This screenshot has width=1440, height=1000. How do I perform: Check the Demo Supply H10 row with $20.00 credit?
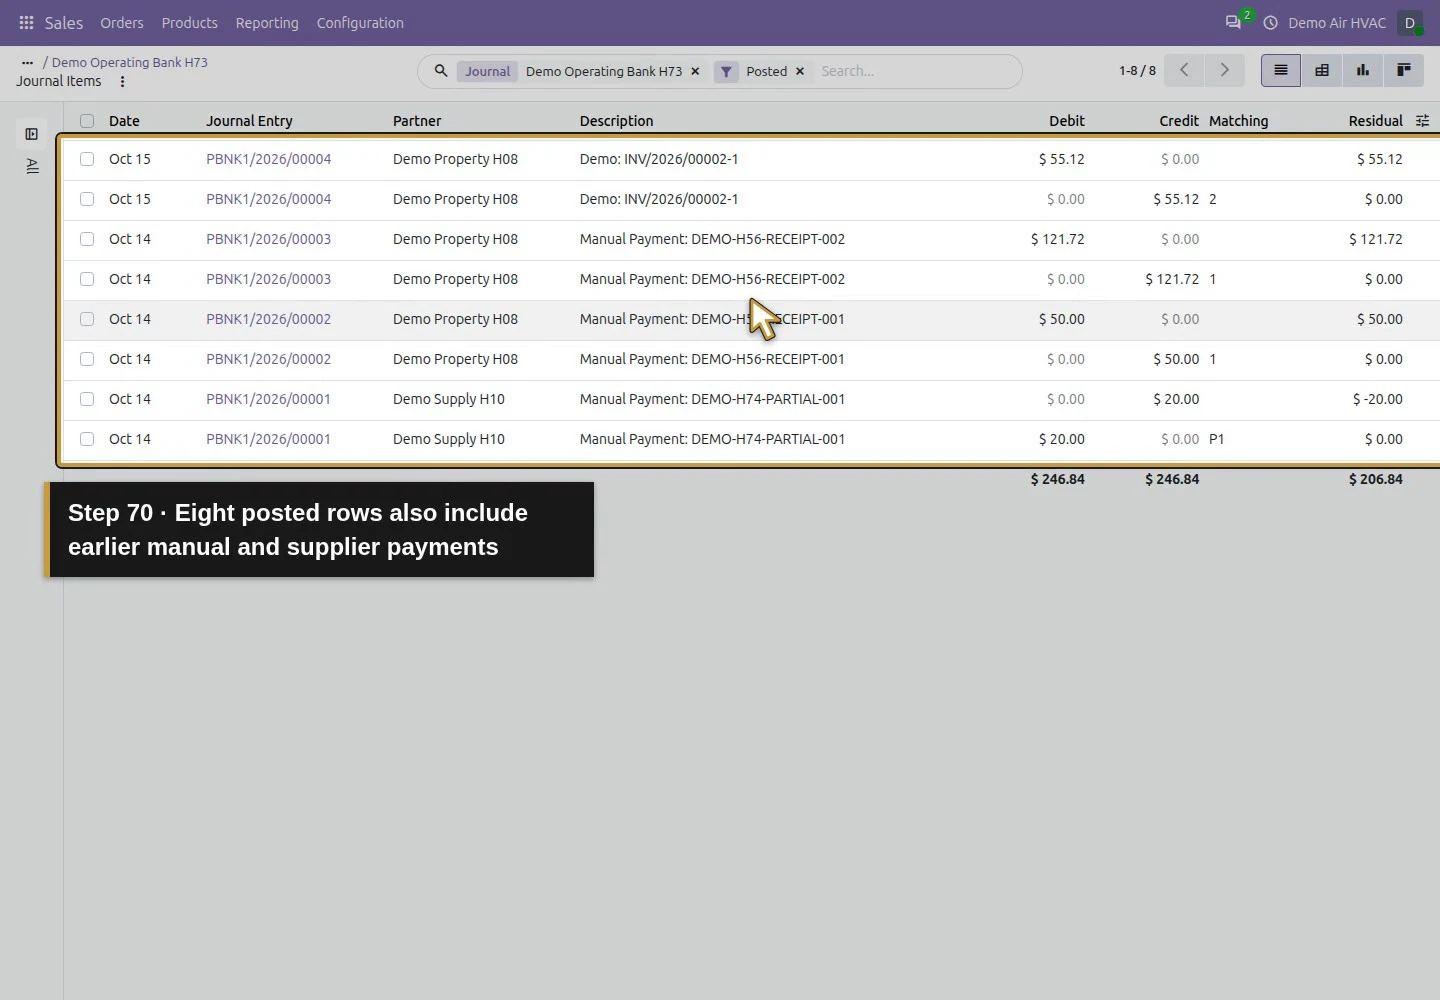click(87, 399)
